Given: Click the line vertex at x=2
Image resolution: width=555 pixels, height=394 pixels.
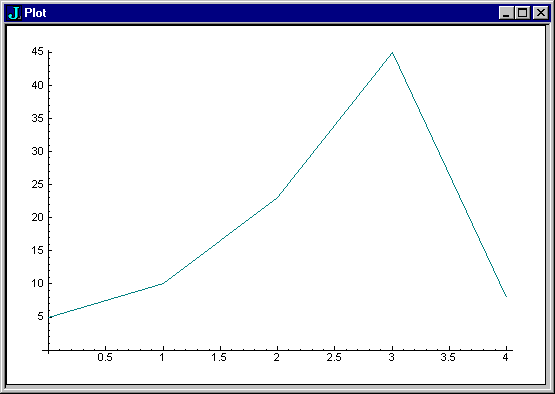Looking at the screenshot, I should 277,198.
